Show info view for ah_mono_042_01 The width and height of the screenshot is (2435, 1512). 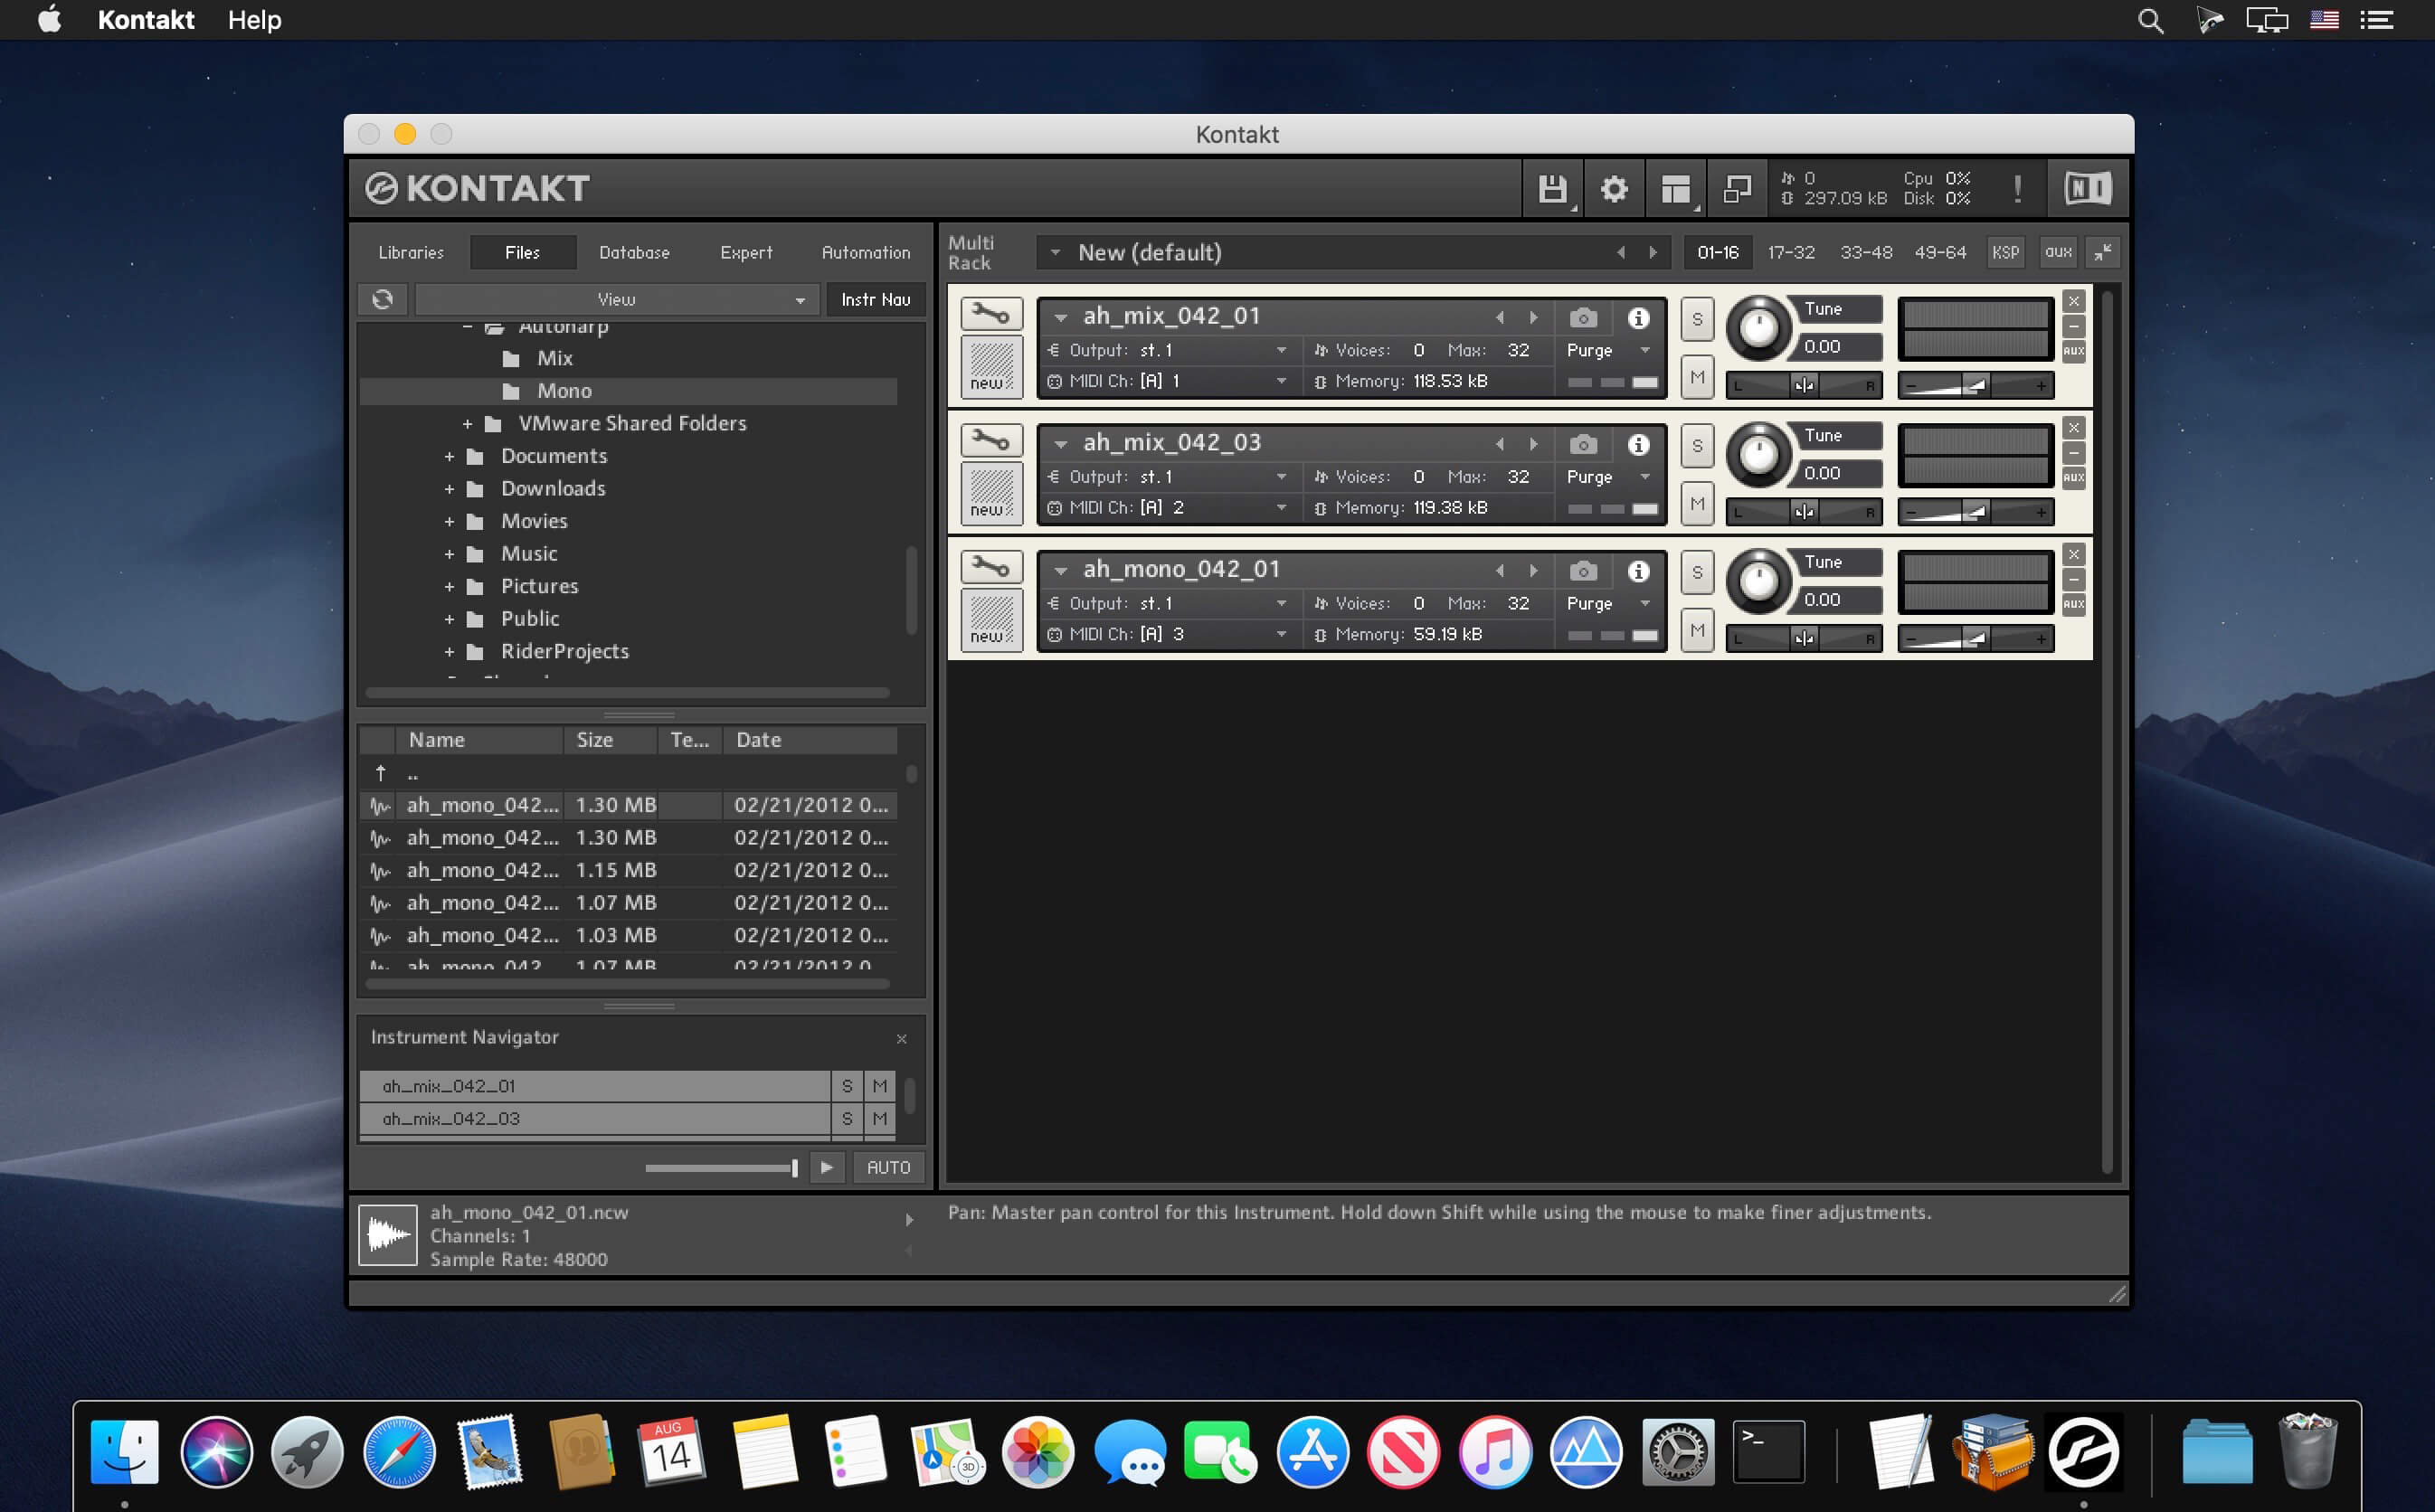tap(1638, 571)
